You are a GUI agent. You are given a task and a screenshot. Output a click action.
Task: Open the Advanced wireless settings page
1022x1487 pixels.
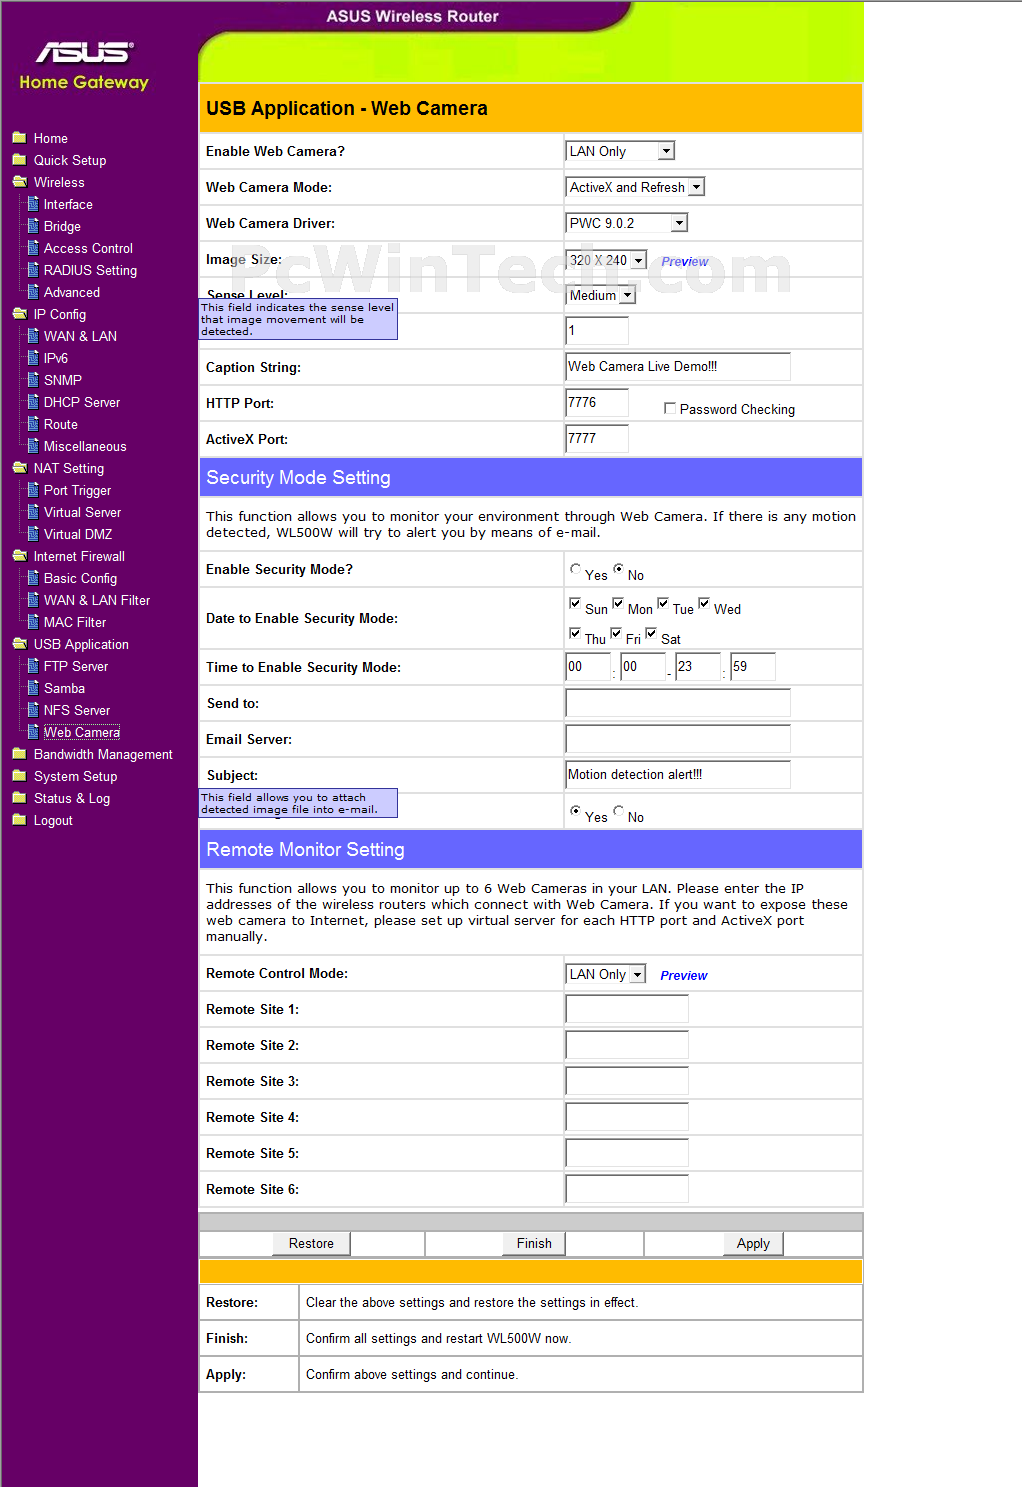pyautogui.click(x=72, y=292)
